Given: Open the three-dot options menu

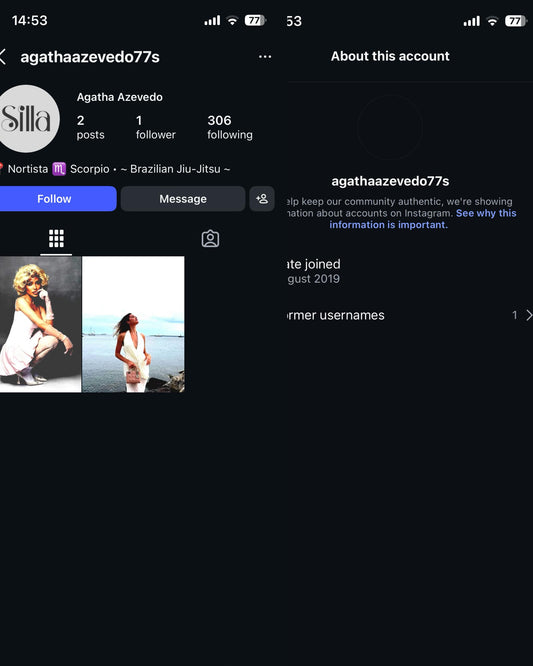Looking at the screenshot, I should point(265,56).
